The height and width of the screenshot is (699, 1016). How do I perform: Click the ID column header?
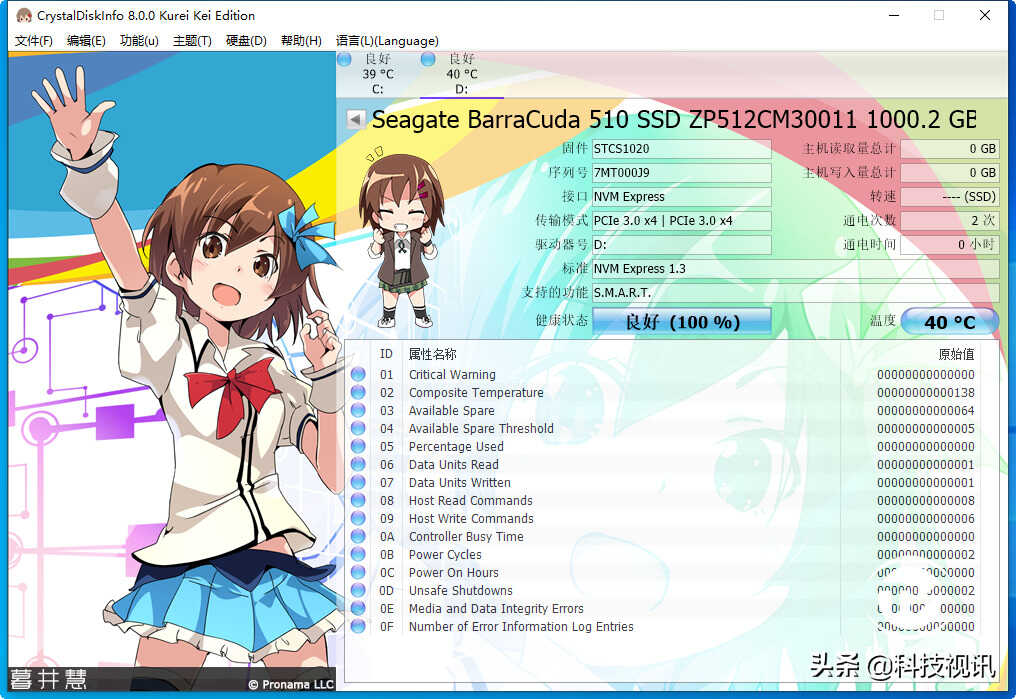386,354
